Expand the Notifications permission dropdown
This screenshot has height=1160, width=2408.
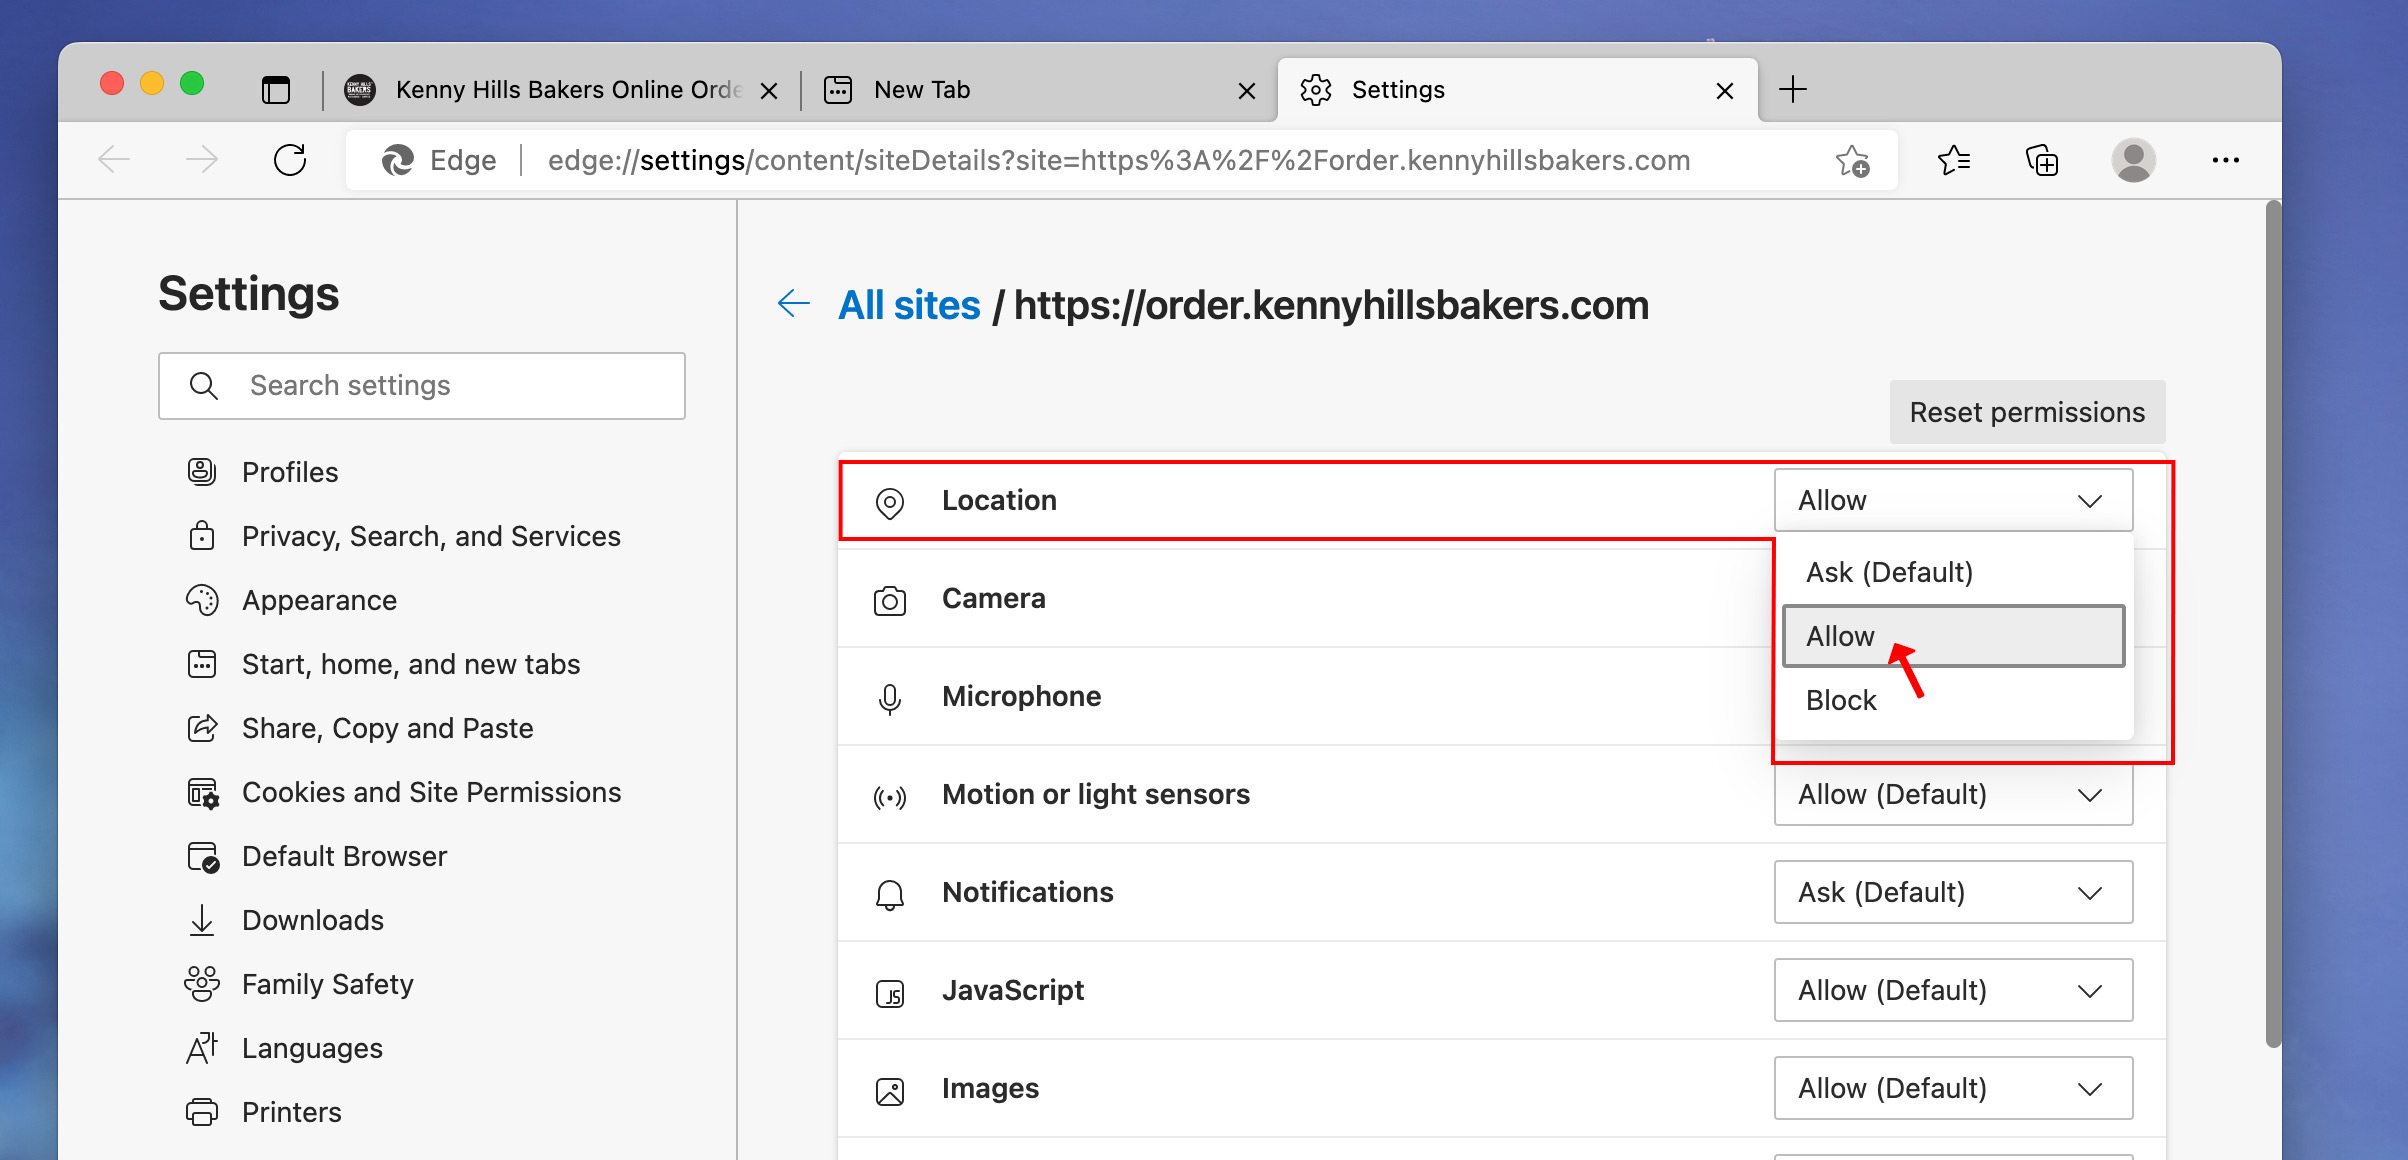(1952, 892)
